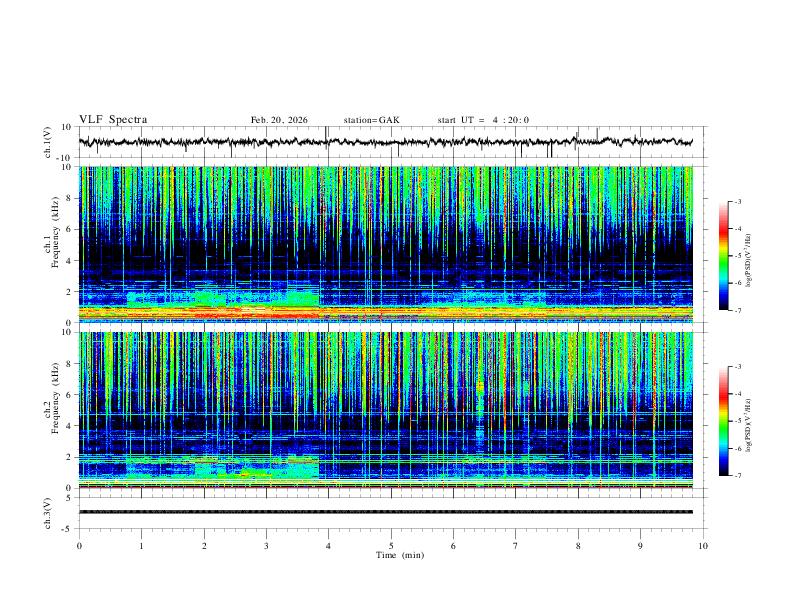This screenshot has height=612, width=792.
Task: Click the ch.3 black signal trace
Action: tap(386, 512)
